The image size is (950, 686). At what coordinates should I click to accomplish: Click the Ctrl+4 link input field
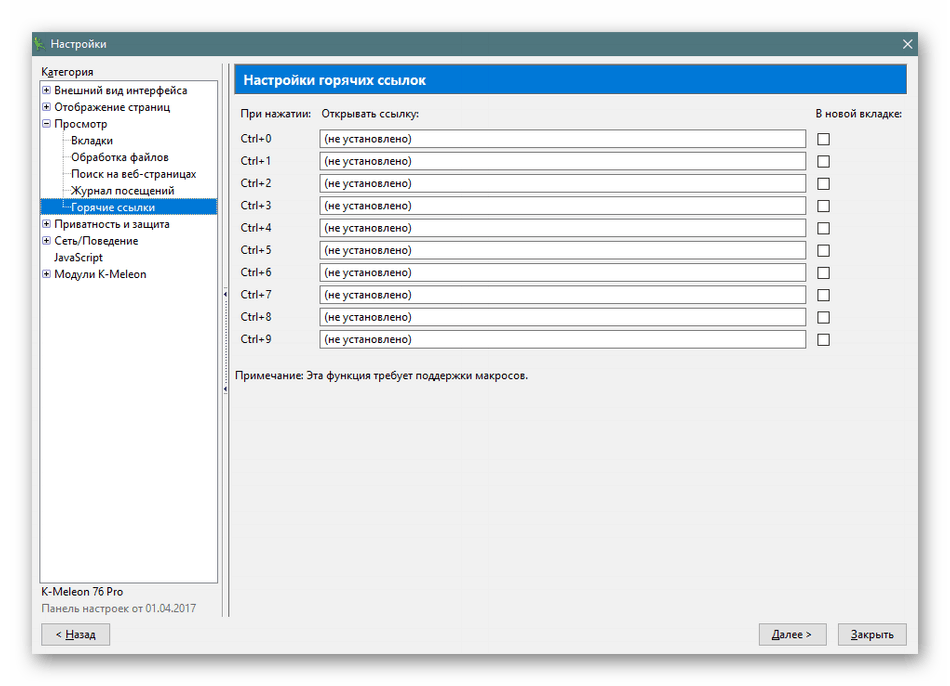click(562, 228)
